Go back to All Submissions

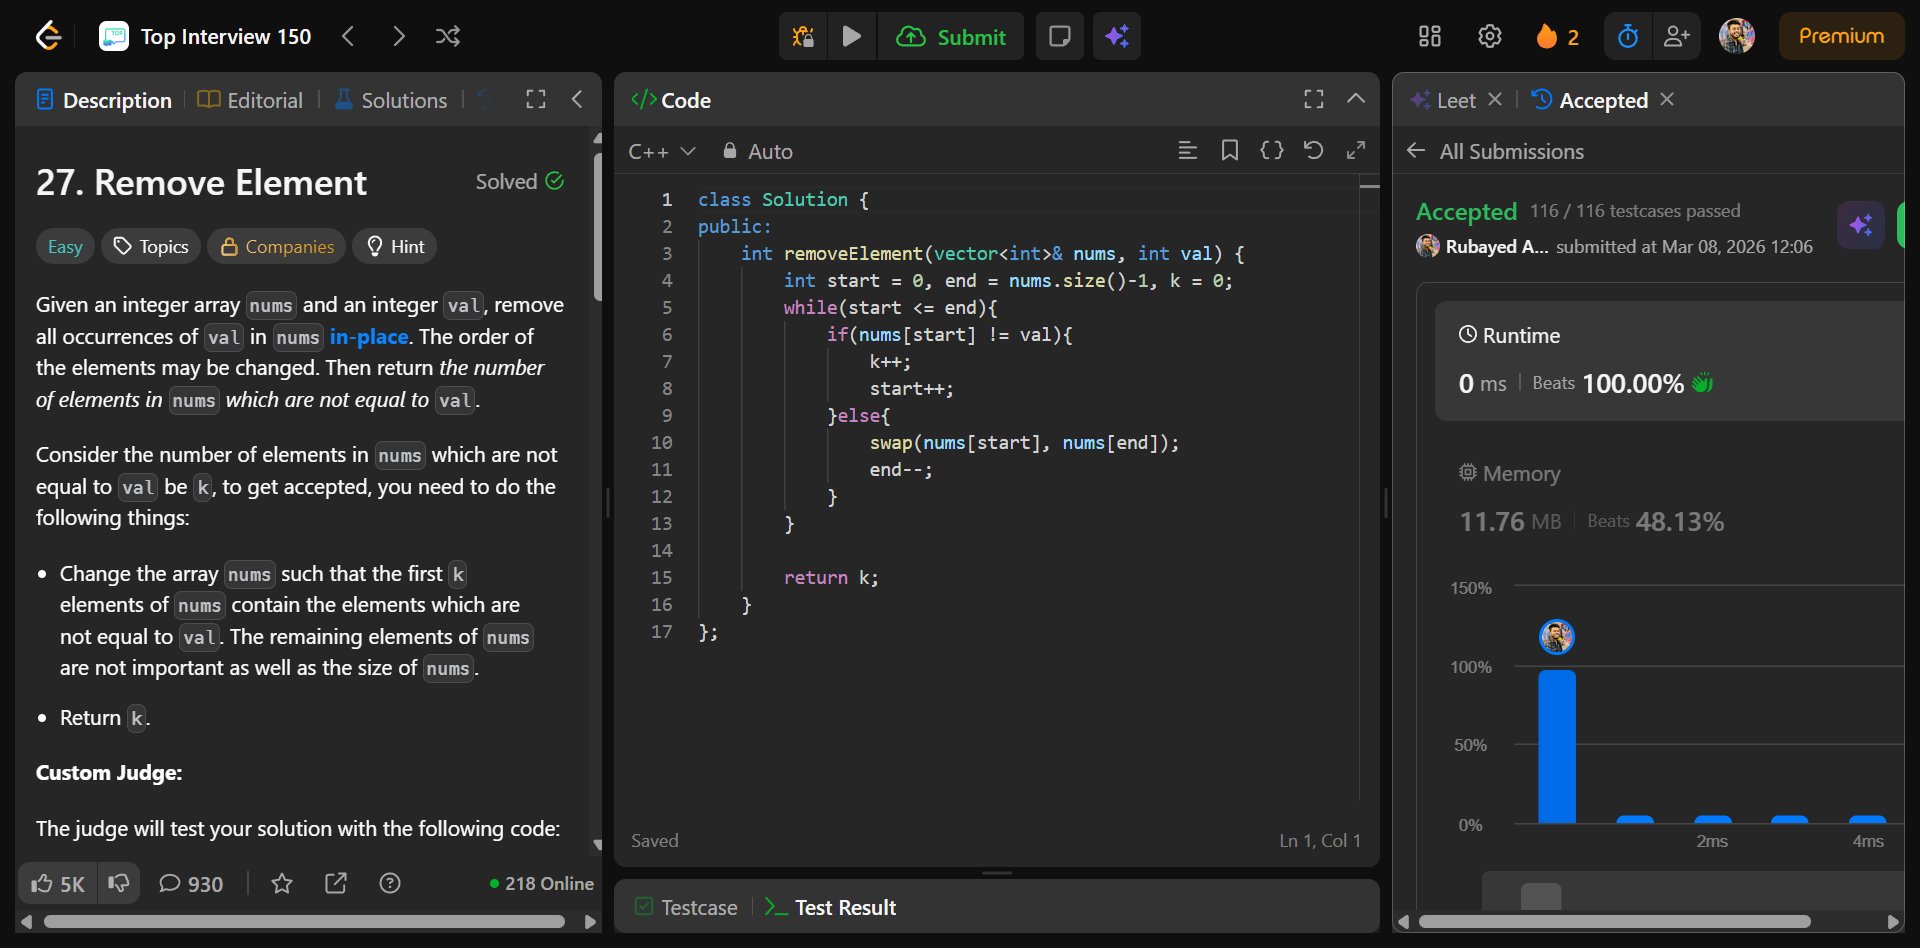click(1497, 152)
